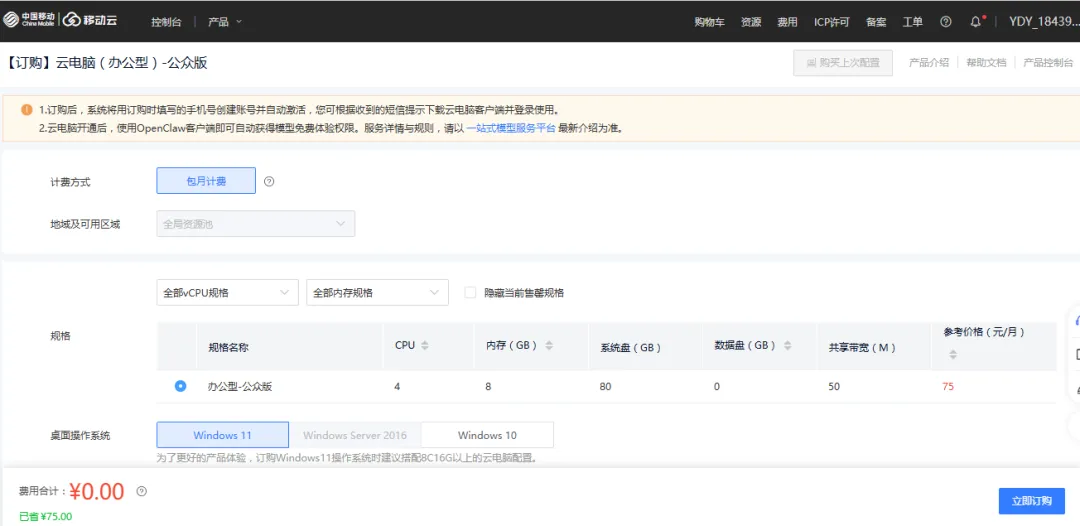This screenshot has width=1080, height=526.
Task: Expand 产品 menu in top bar
Action: (x=225, y=21)
